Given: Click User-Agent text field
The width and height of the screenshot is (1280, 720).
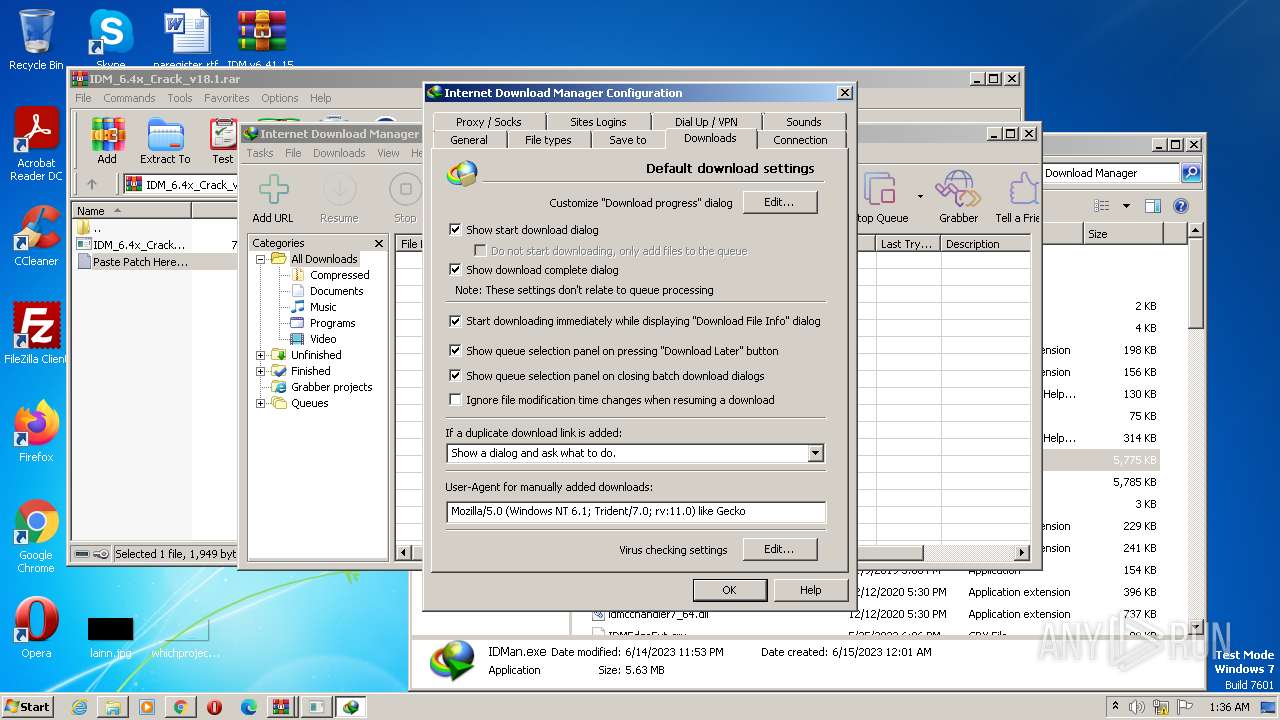Looking at the screenshot, I should (x=636, y=511).
